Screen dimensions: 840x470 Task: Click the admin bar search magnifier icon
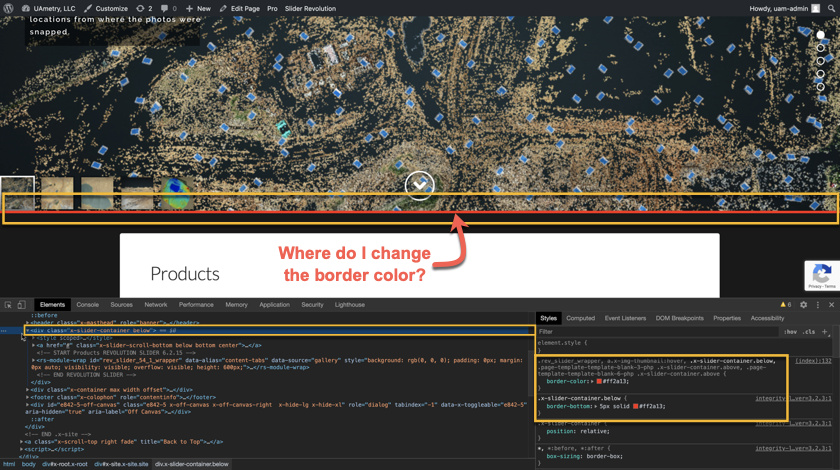pos(831,9)
